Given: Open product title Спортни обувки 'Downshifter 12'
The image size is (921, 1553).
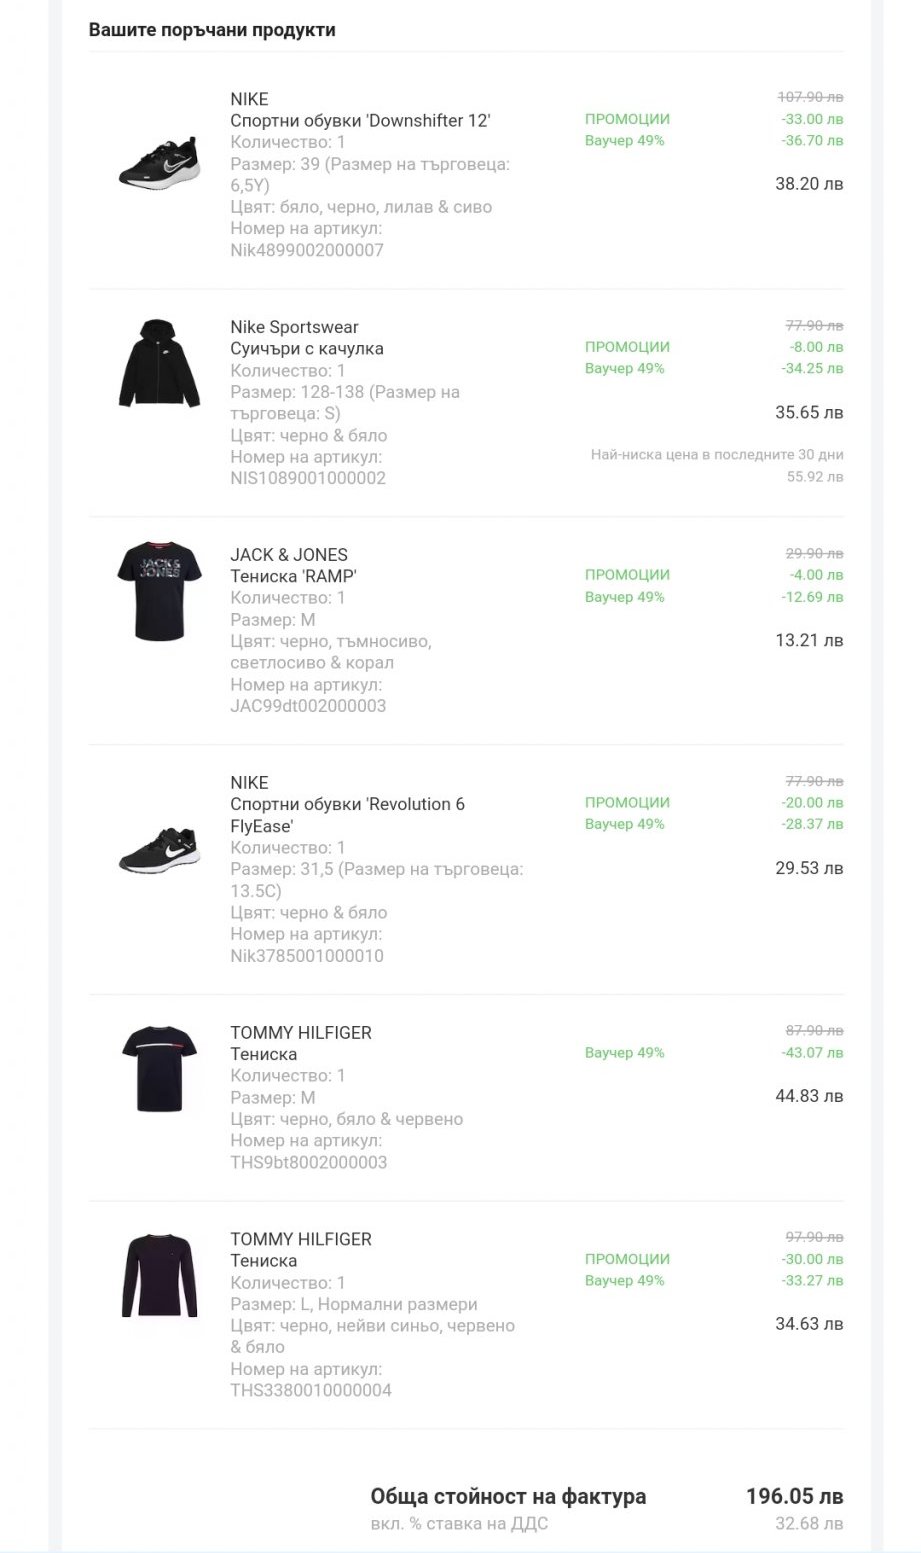Looking at the screenshot, I should pyautogui.click(x=360, y=121).
